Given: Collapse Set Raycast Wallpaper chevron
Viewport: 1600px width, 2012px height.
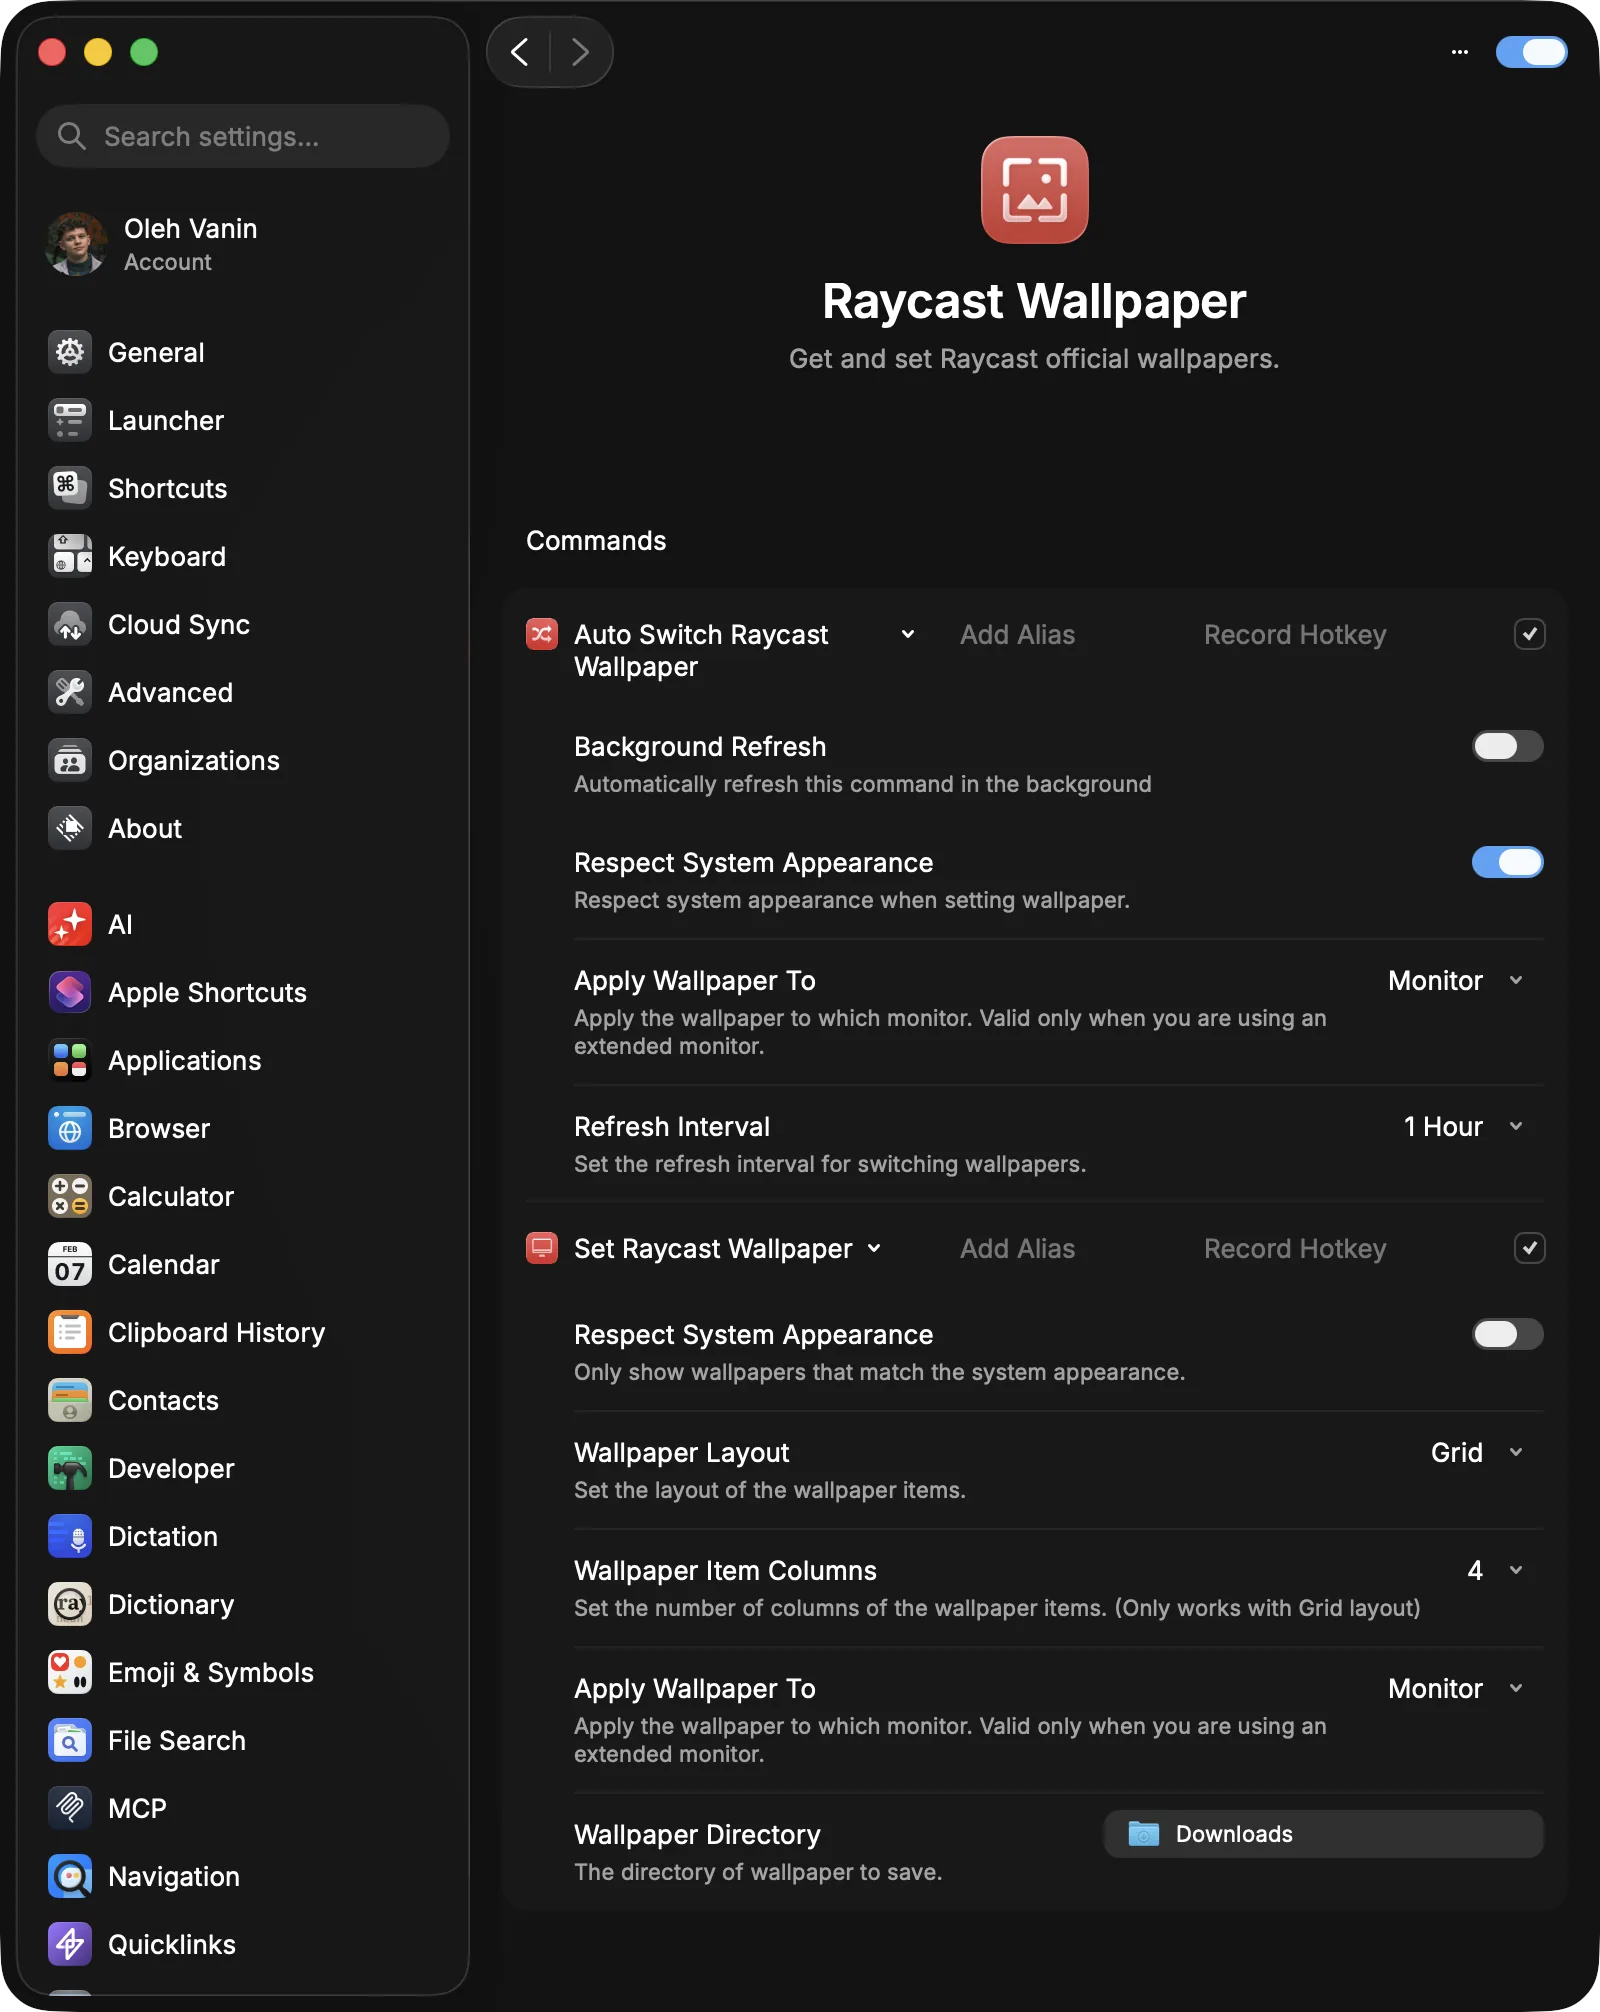Looking at the screenshot, I should click(x=875, y=1248).
